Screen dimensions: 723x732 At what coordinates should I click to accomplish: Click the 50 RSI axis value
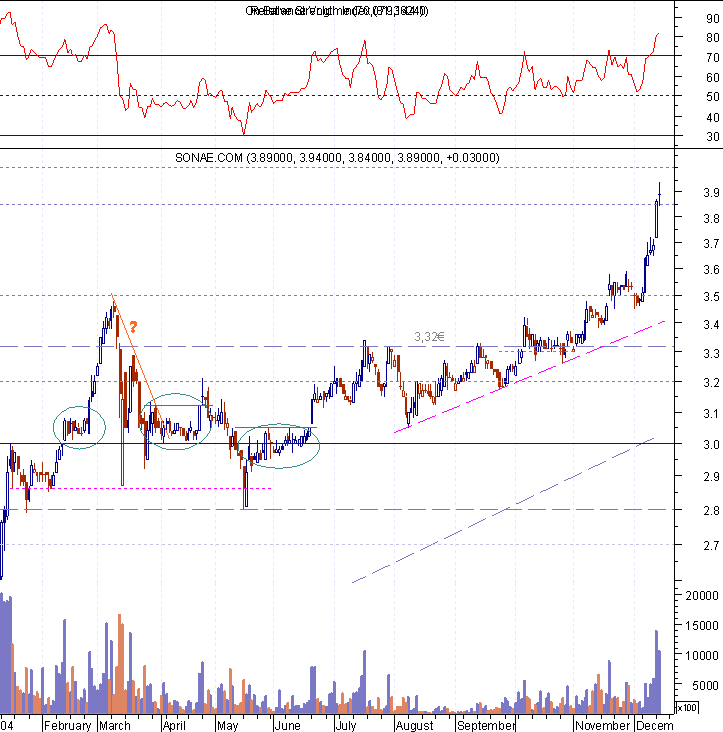pyautogui.click(x=712, y=97)
